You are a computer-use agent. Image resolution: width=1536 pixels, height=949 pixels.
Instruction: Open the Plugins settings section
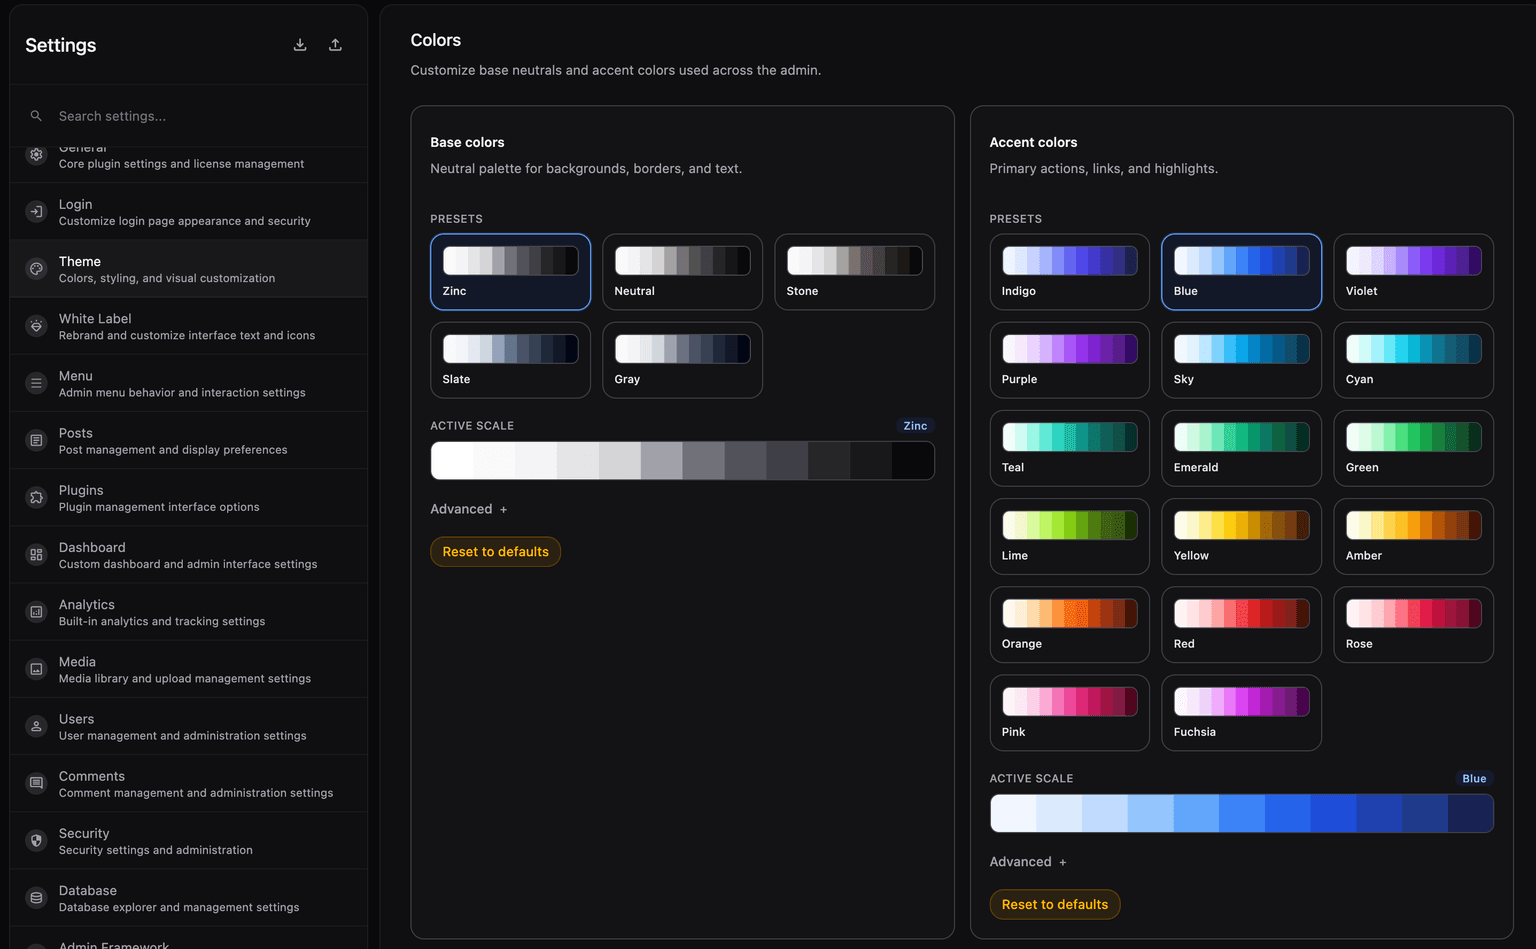point(188,497)
